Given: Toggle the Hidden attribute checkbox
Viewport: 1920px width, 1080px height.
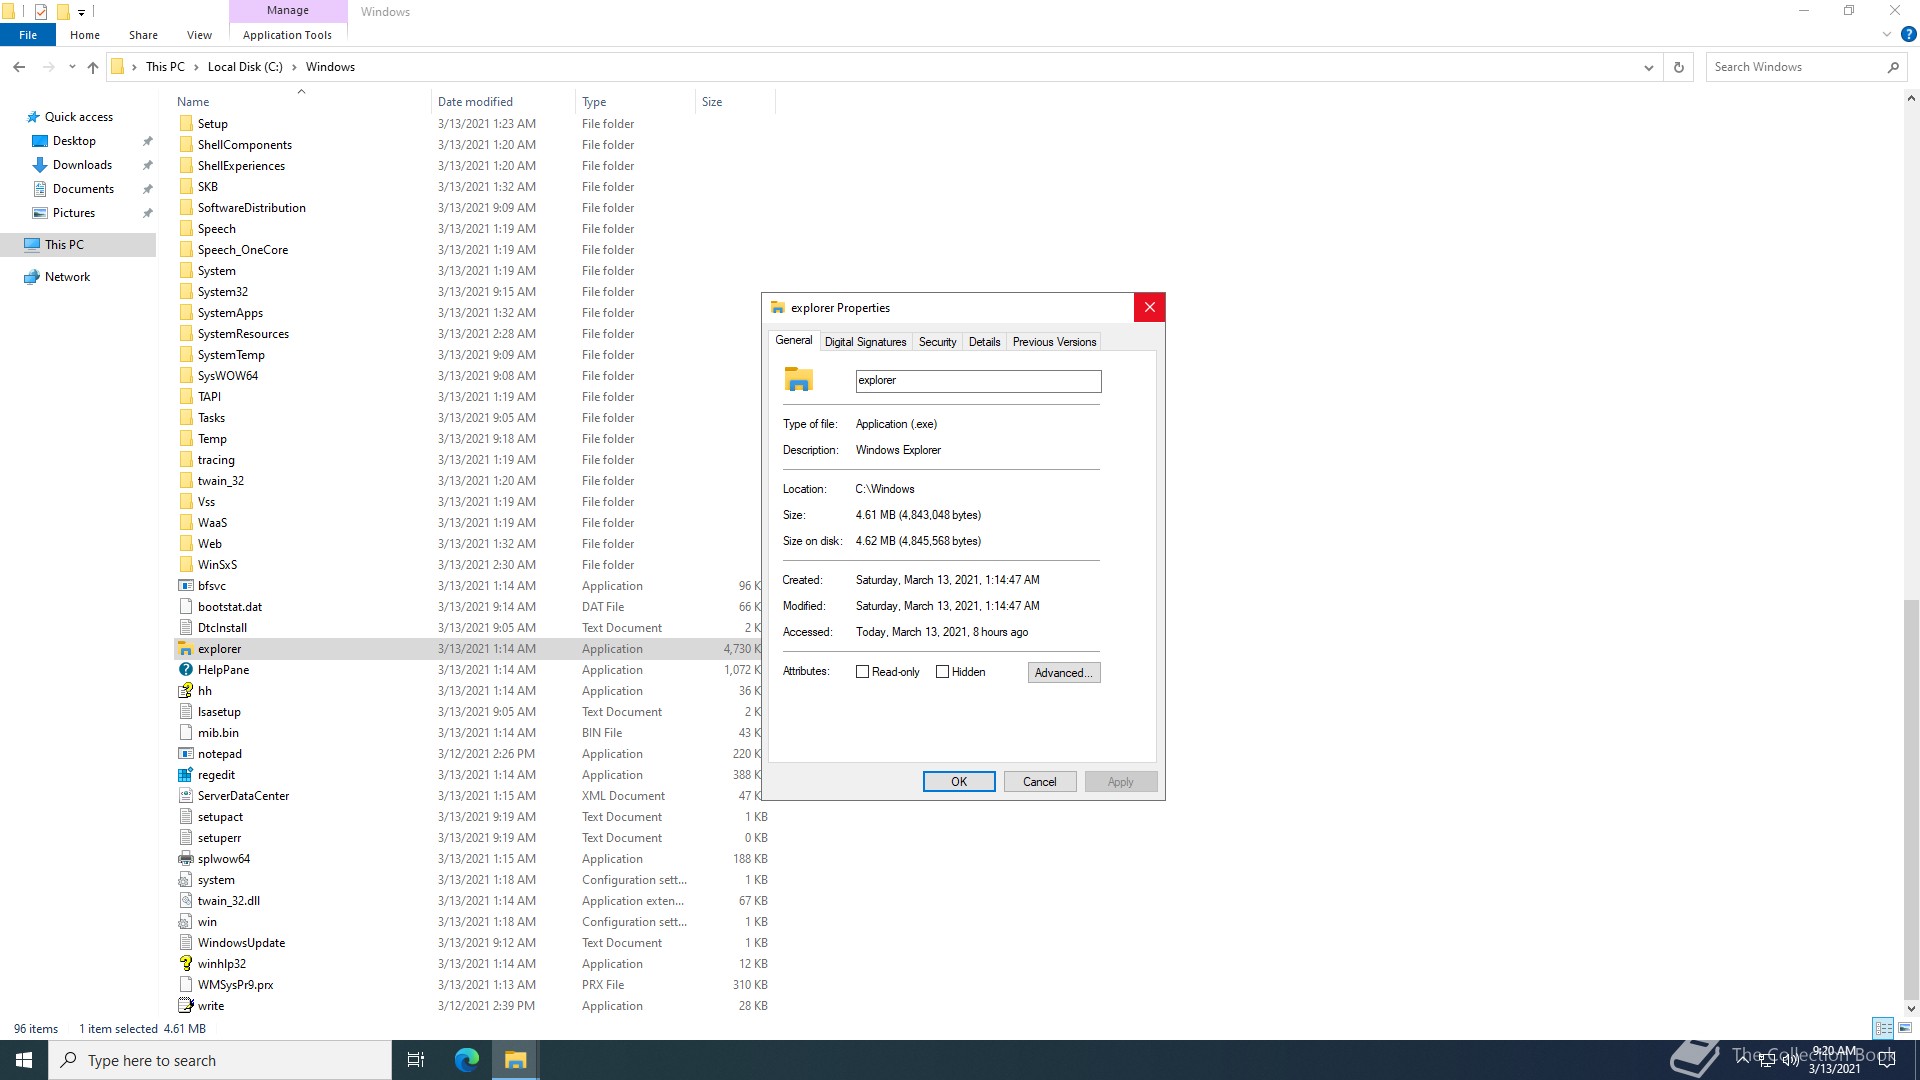Looking at the screenshot, I should coord(942,672).
